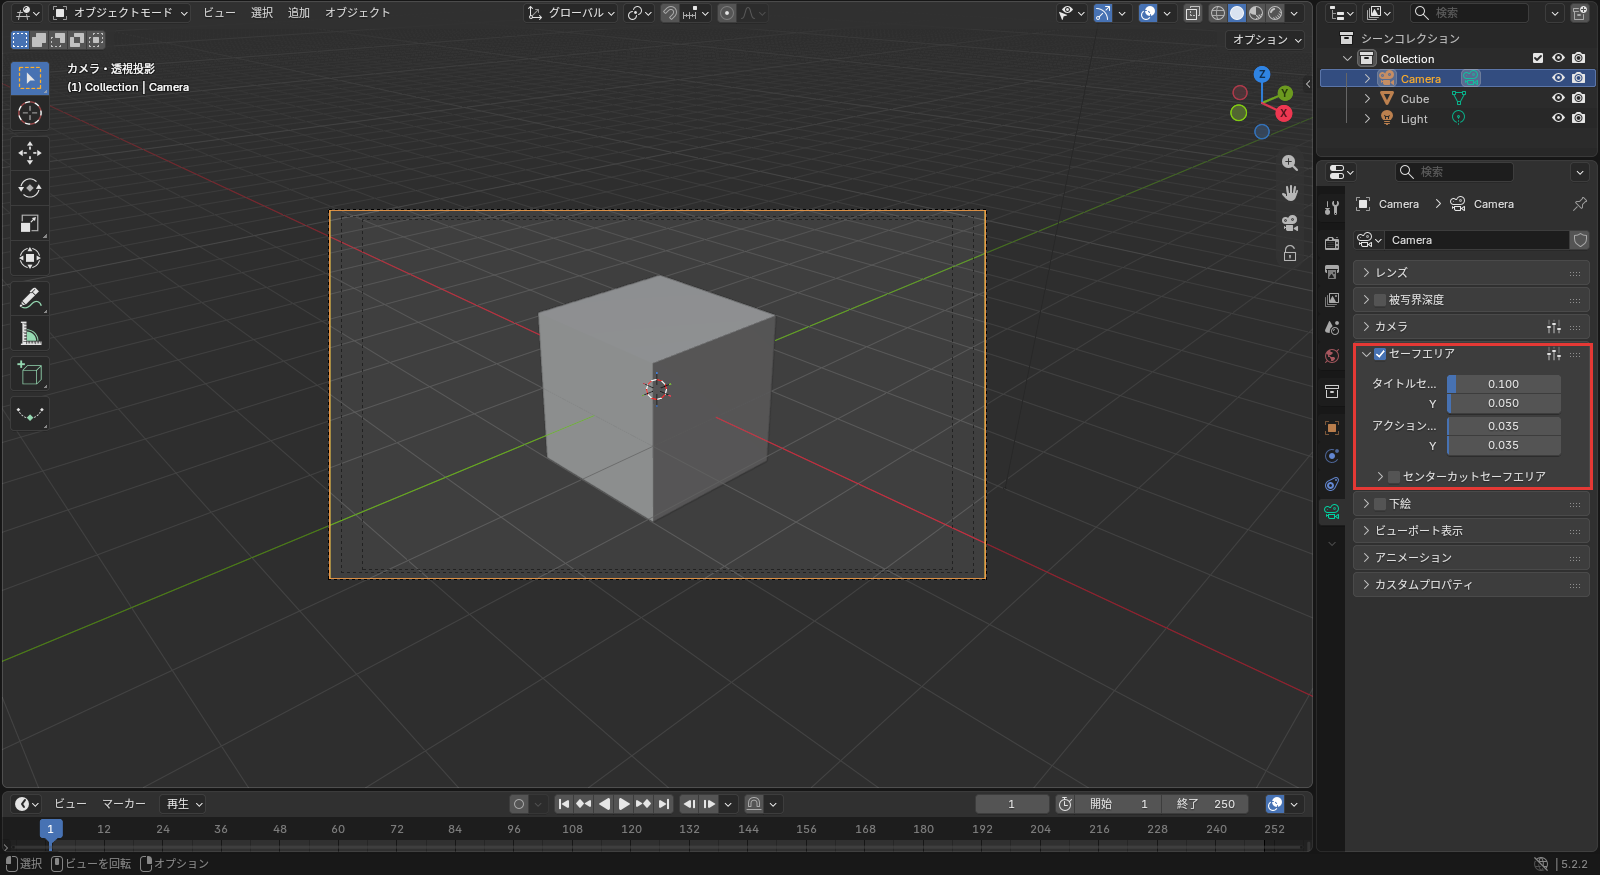Uncheck the セーフエリア checkbox
Screen dimensions: 1600x875
tap(1380, 354)
